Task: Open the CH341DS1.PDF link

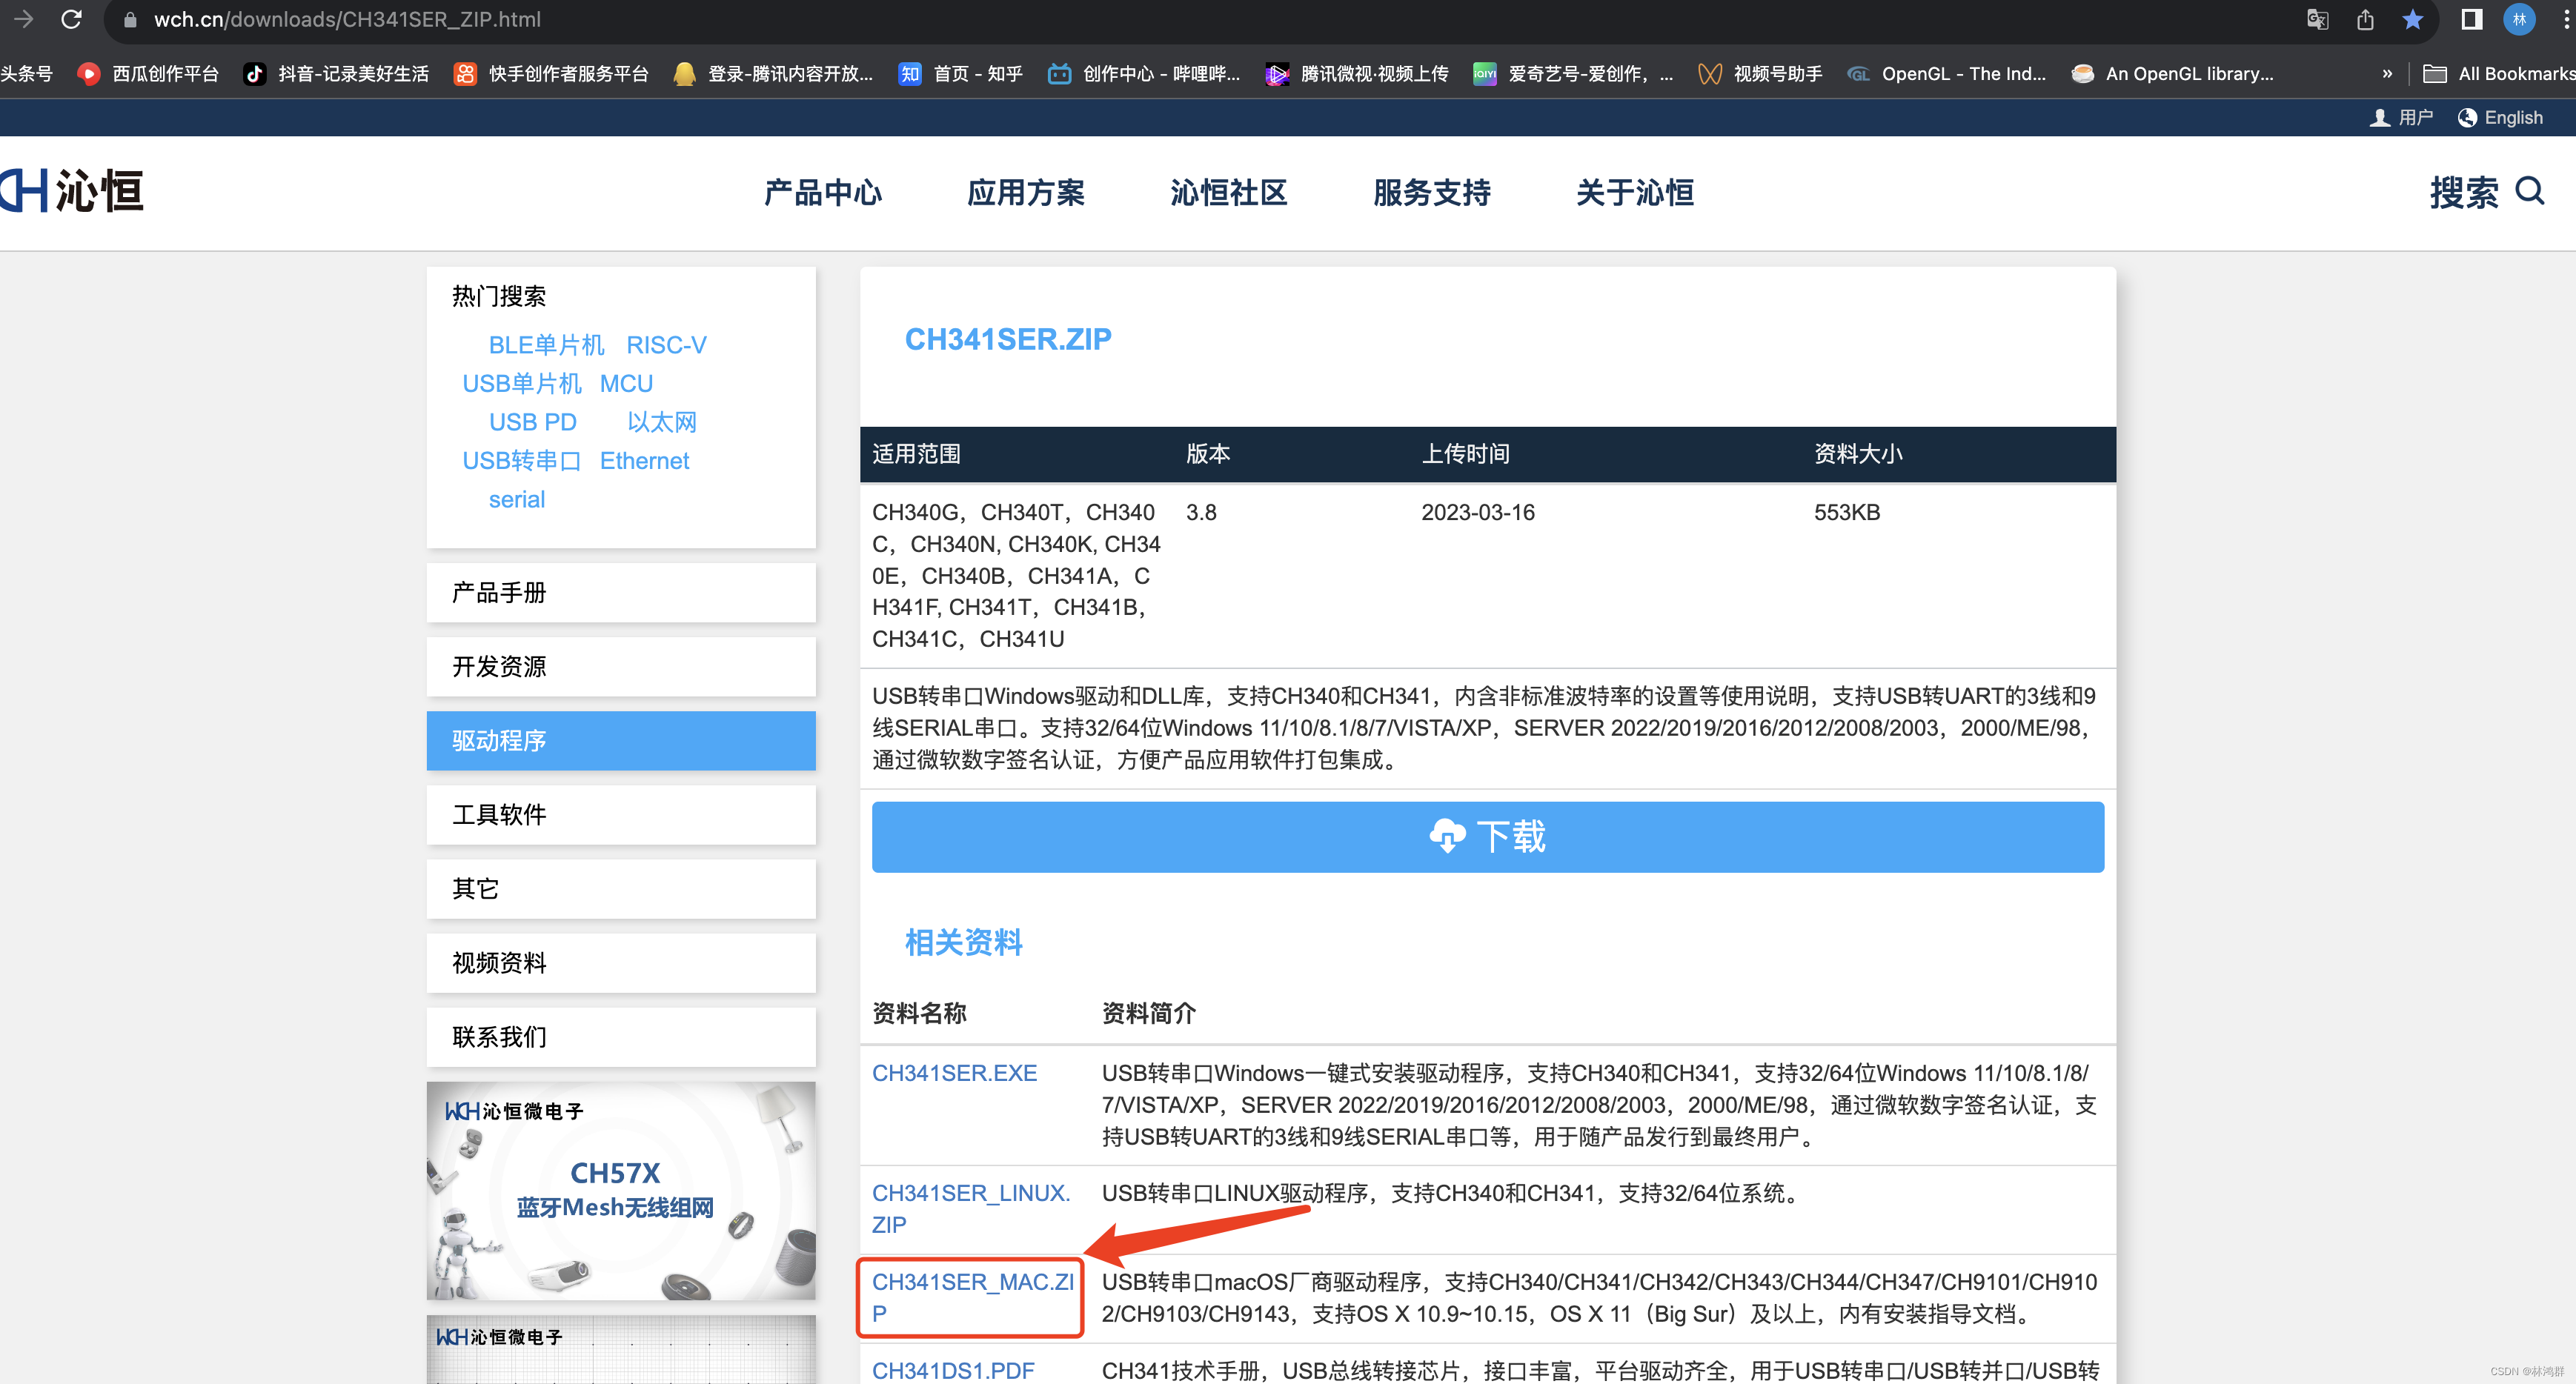Action: pos(953,1370)
